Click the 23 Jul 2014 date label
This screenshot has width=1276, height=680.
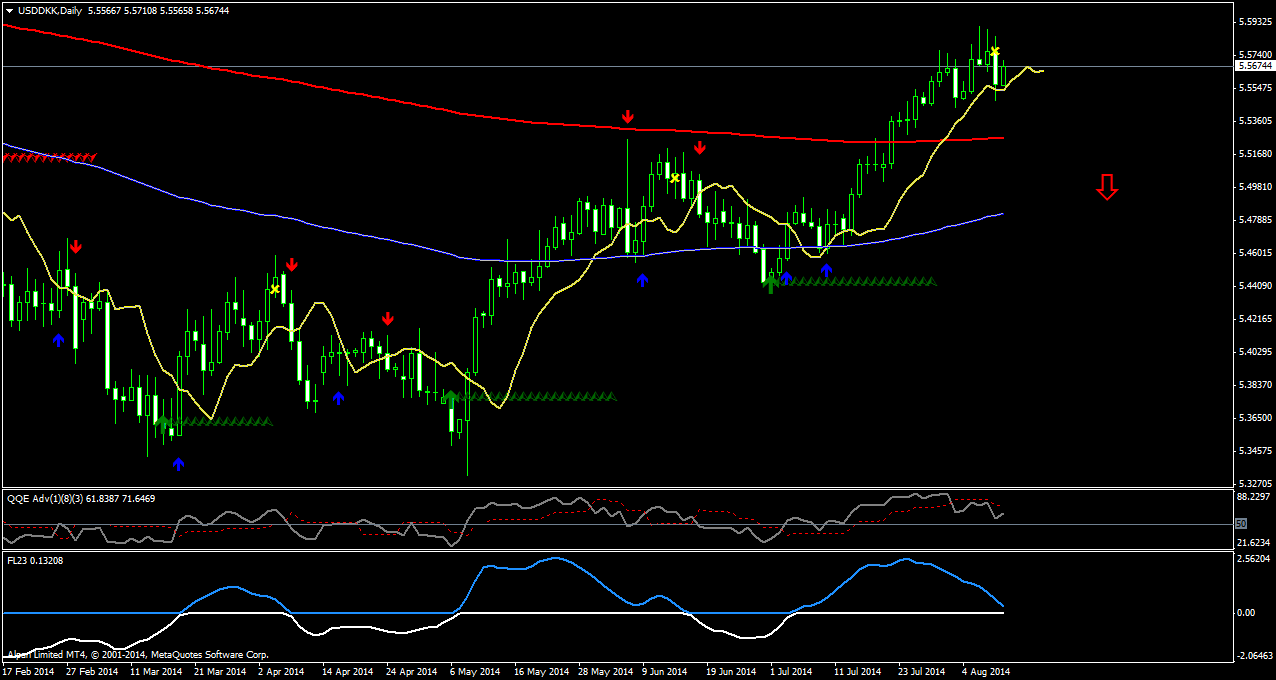click(922, 672)
